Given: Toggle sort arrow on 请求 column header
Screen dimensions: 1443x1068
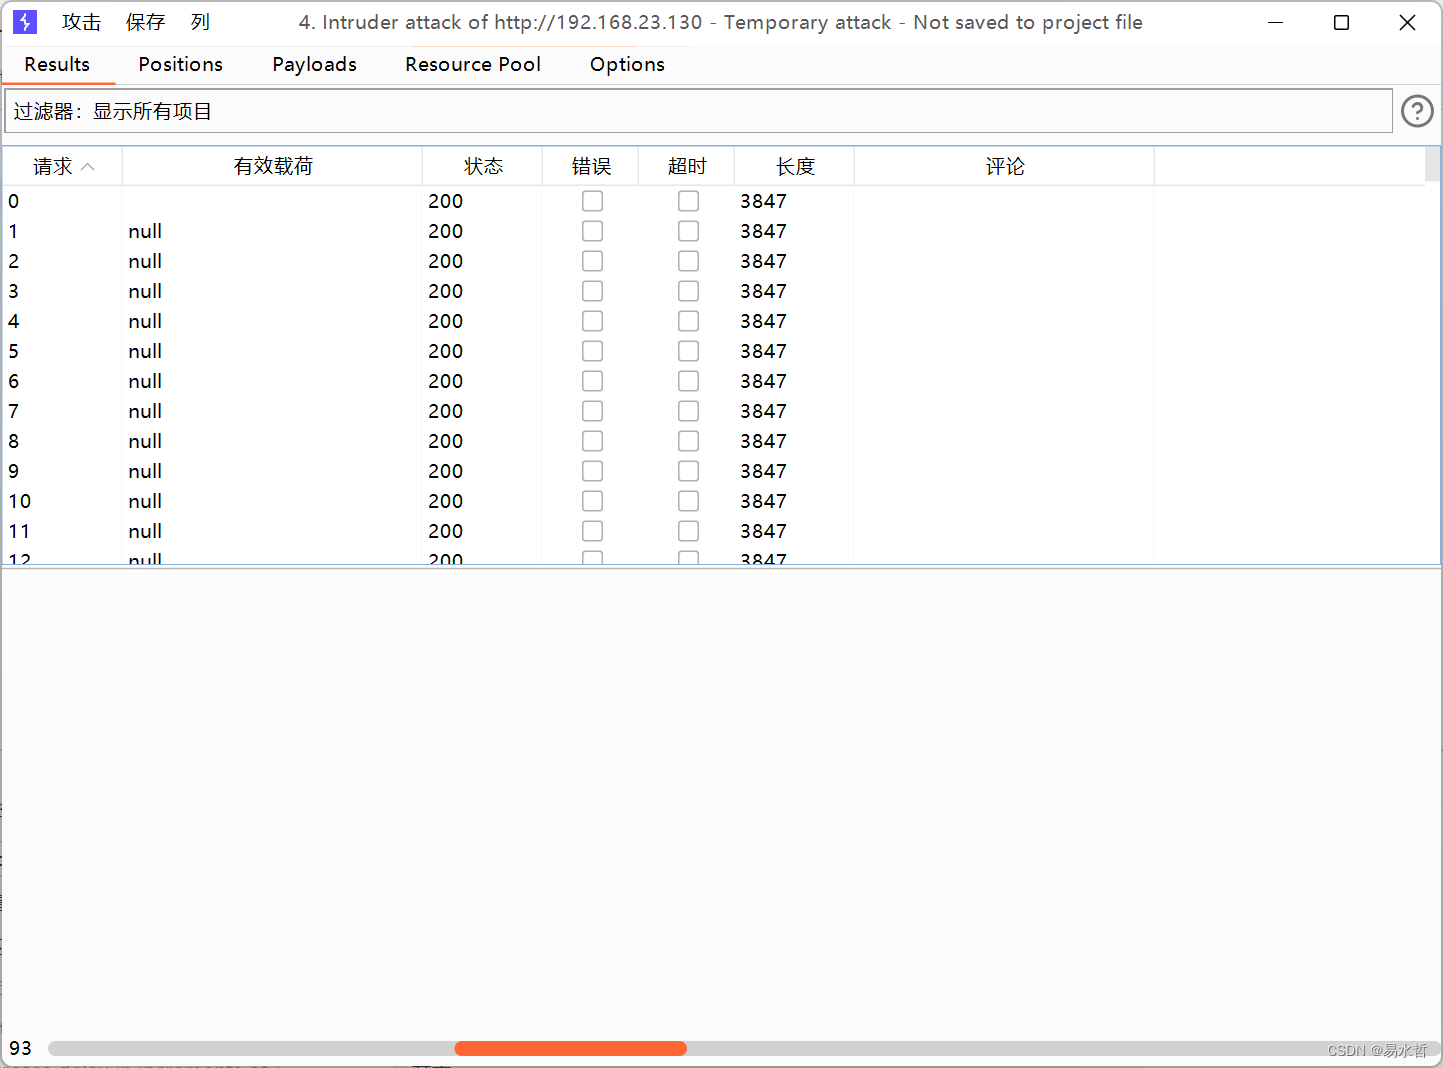Looking at the screenshot, I should click(88, 167).
